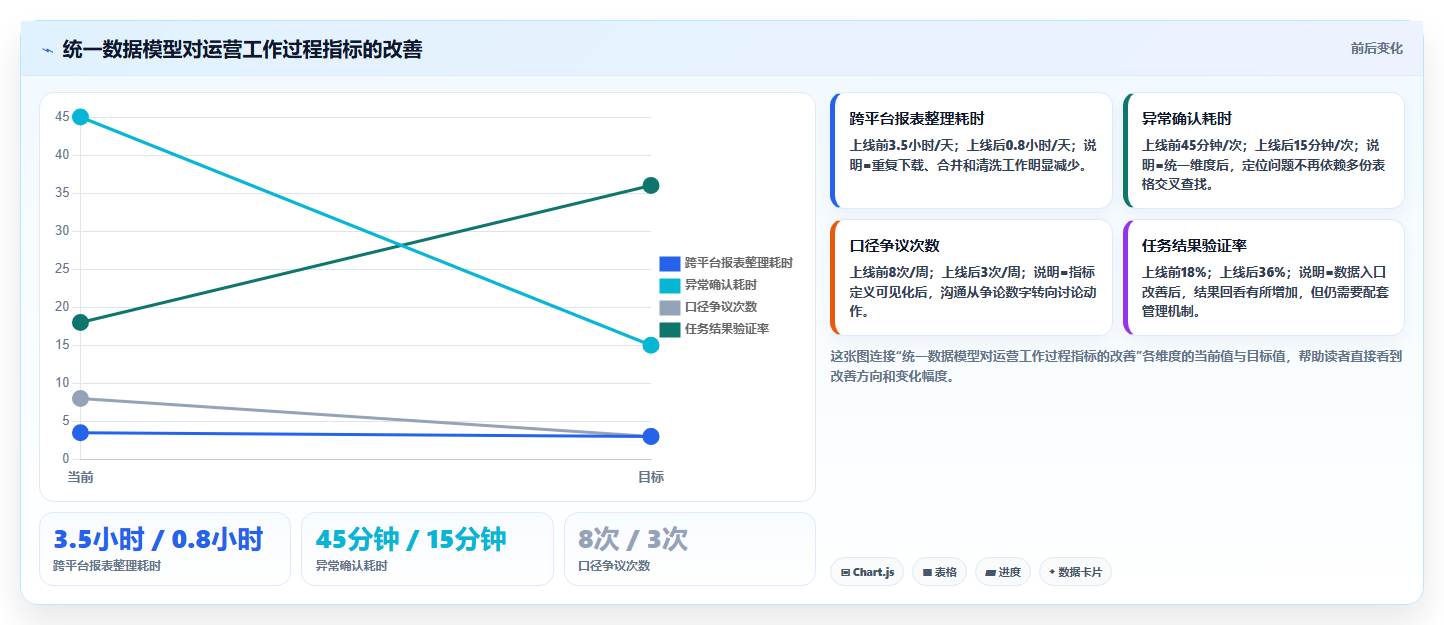Click legend label 口径争议次数
The height and width of the screenshot is (625, 1444).
coord(721,307)
